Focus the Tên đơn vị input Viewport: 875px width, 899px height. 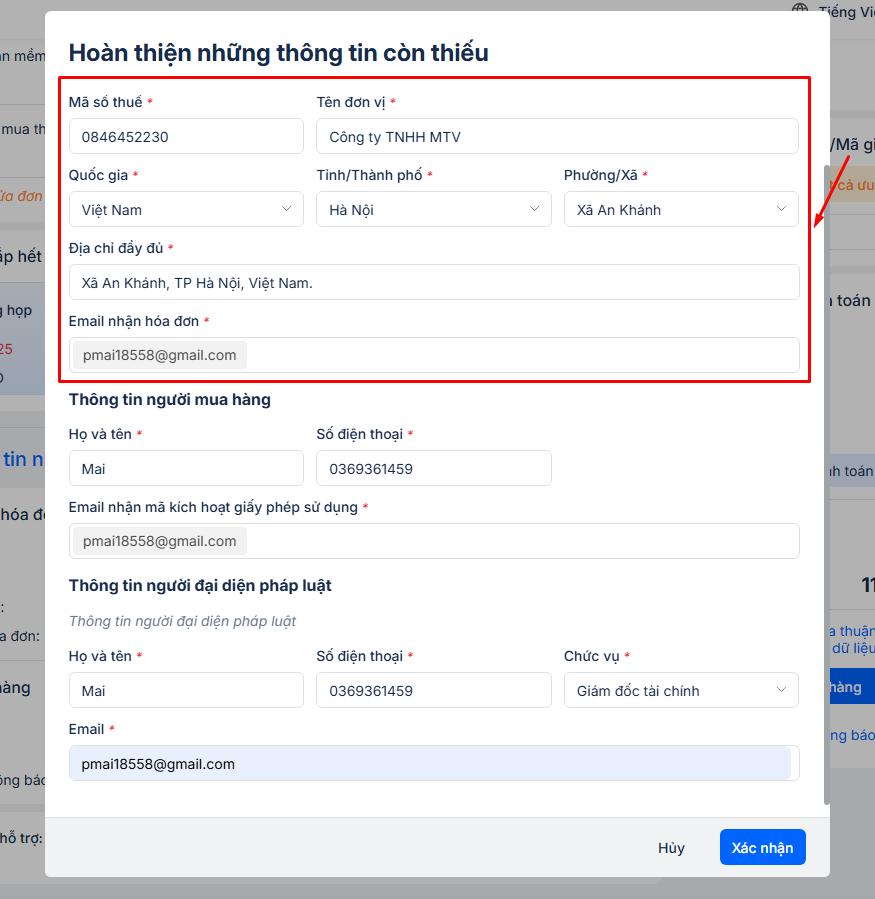[557, 137]
